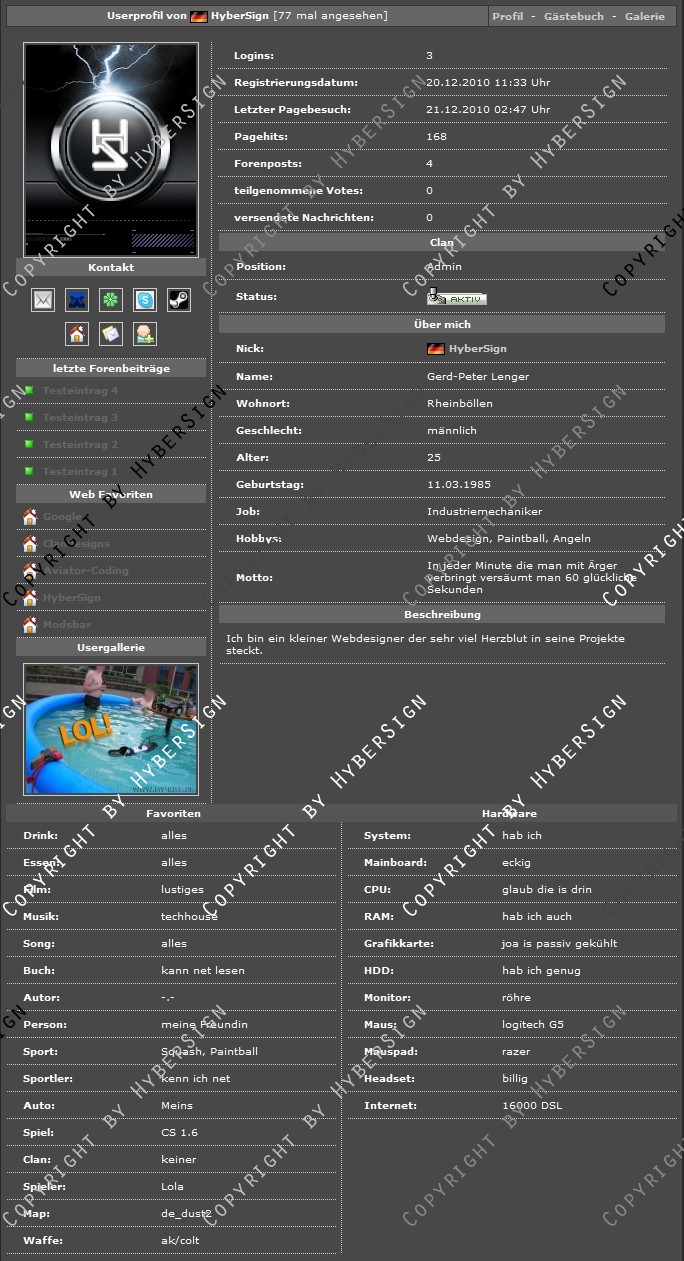Open forum post Testeintrag 1

pos(80,472)
